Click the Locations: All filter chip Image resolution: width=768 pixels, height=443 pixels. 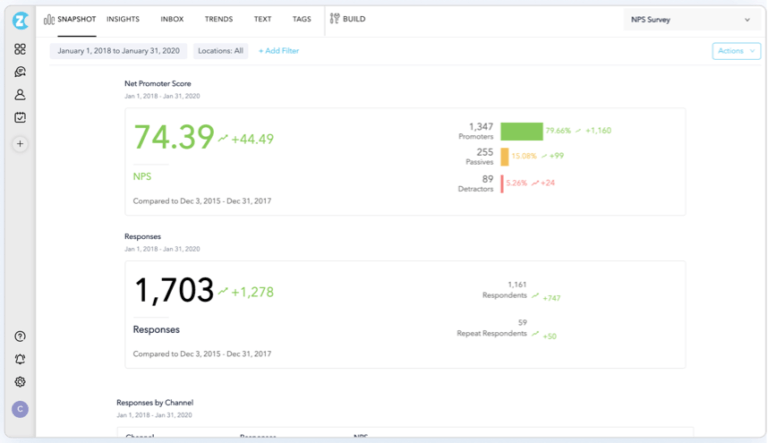point(220,51)
